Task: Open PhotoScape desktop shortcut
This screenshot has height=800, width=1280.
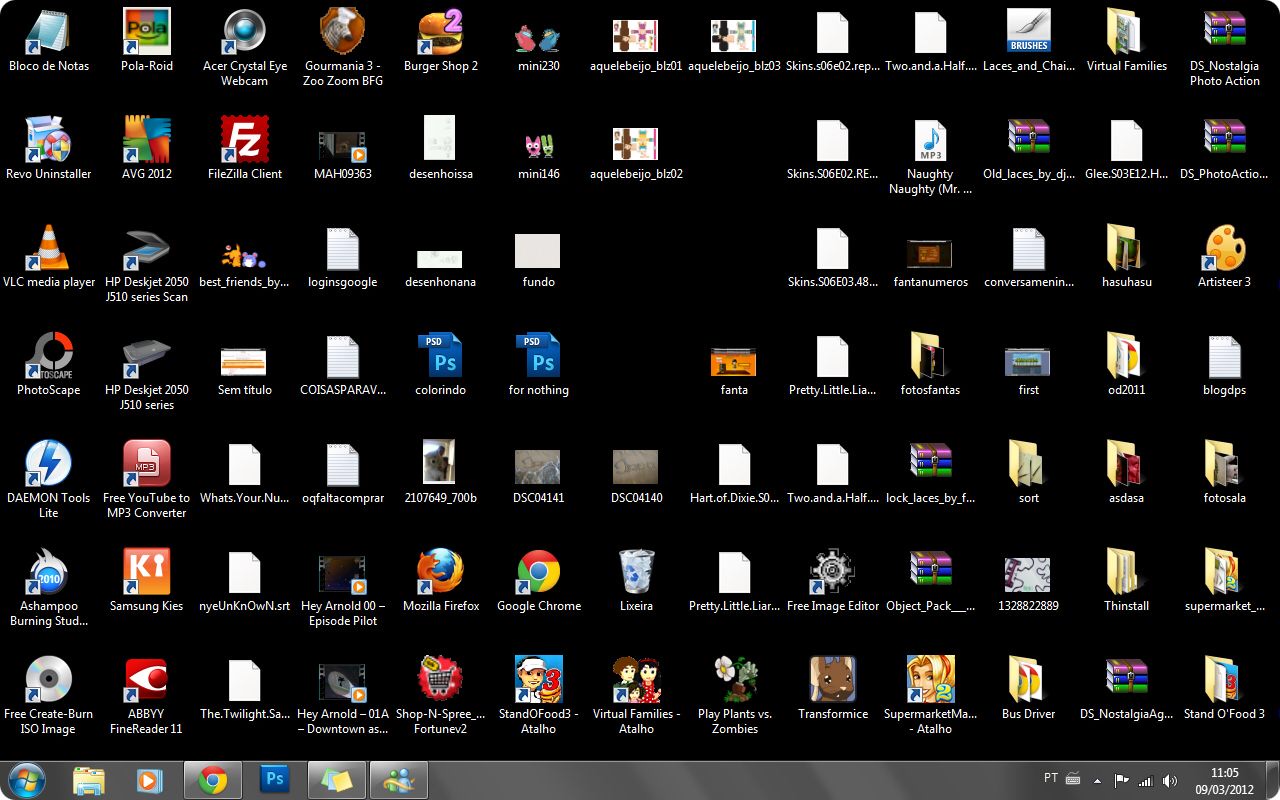Action: pyautogui.click(x=48, y=357)
